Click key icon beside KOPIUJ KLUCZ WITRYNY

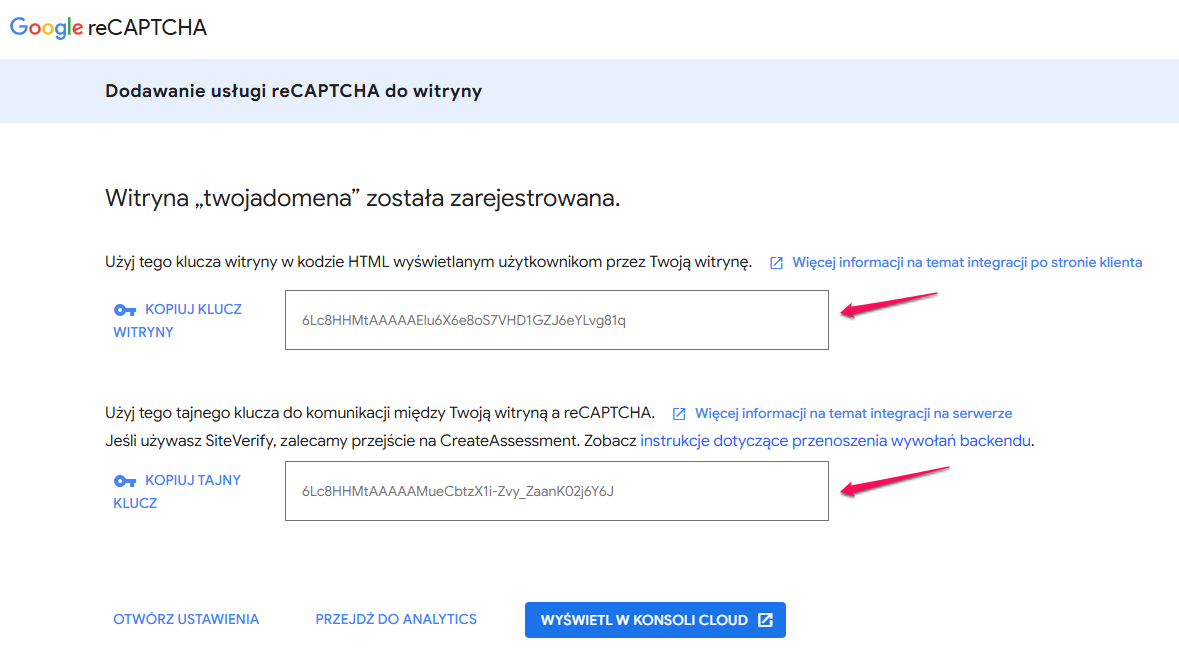[125, 310]
